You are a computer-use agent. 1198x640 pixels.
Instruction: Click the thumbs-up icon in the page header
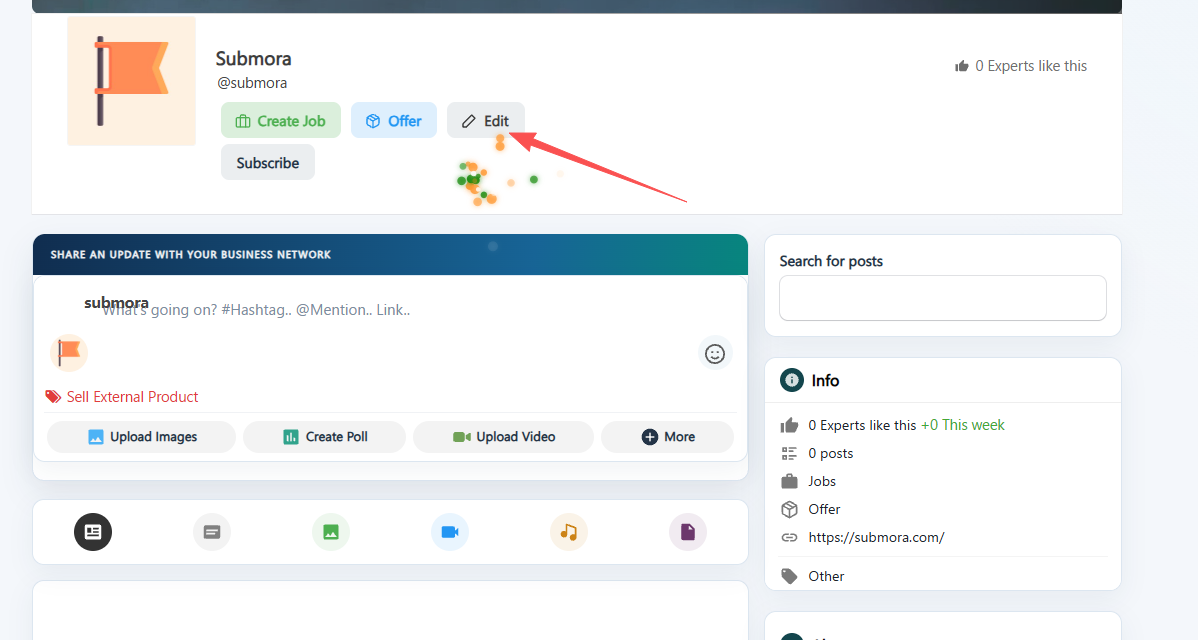pos(961,66)
